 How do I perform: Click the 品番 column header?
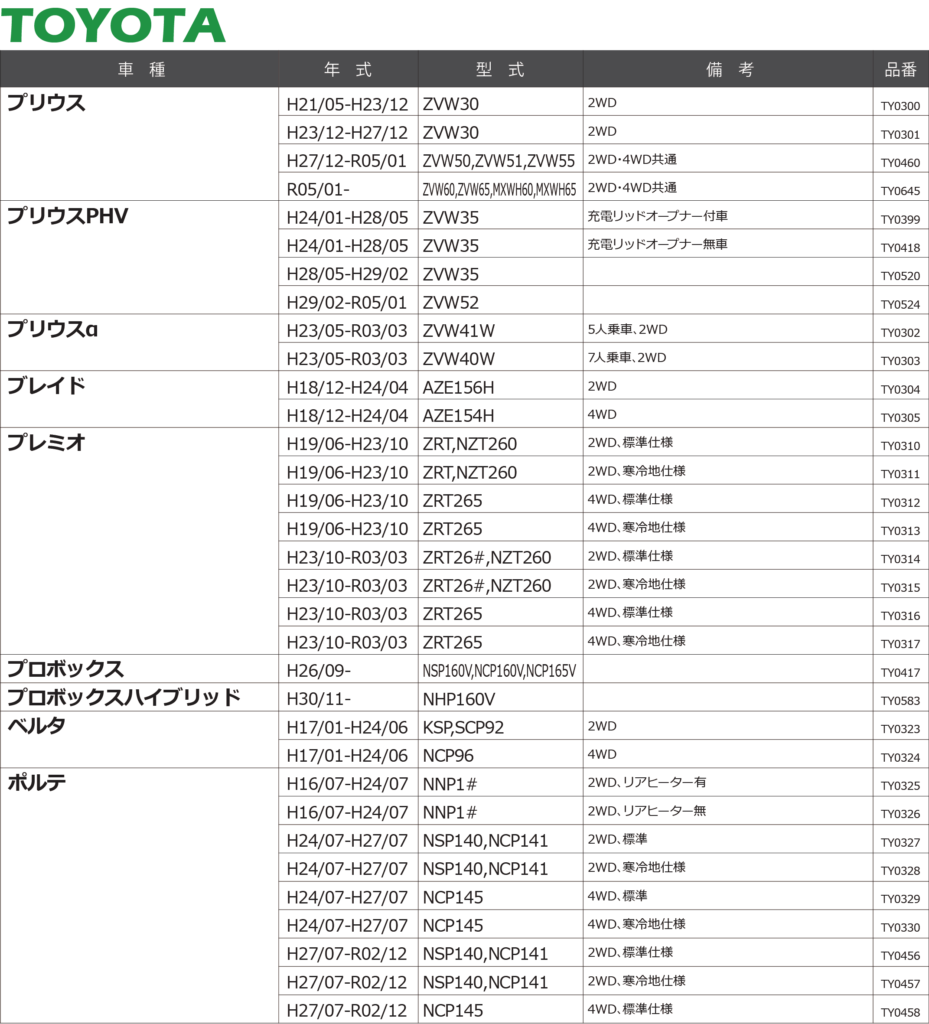pyautogui.click(x=900, y=69)
